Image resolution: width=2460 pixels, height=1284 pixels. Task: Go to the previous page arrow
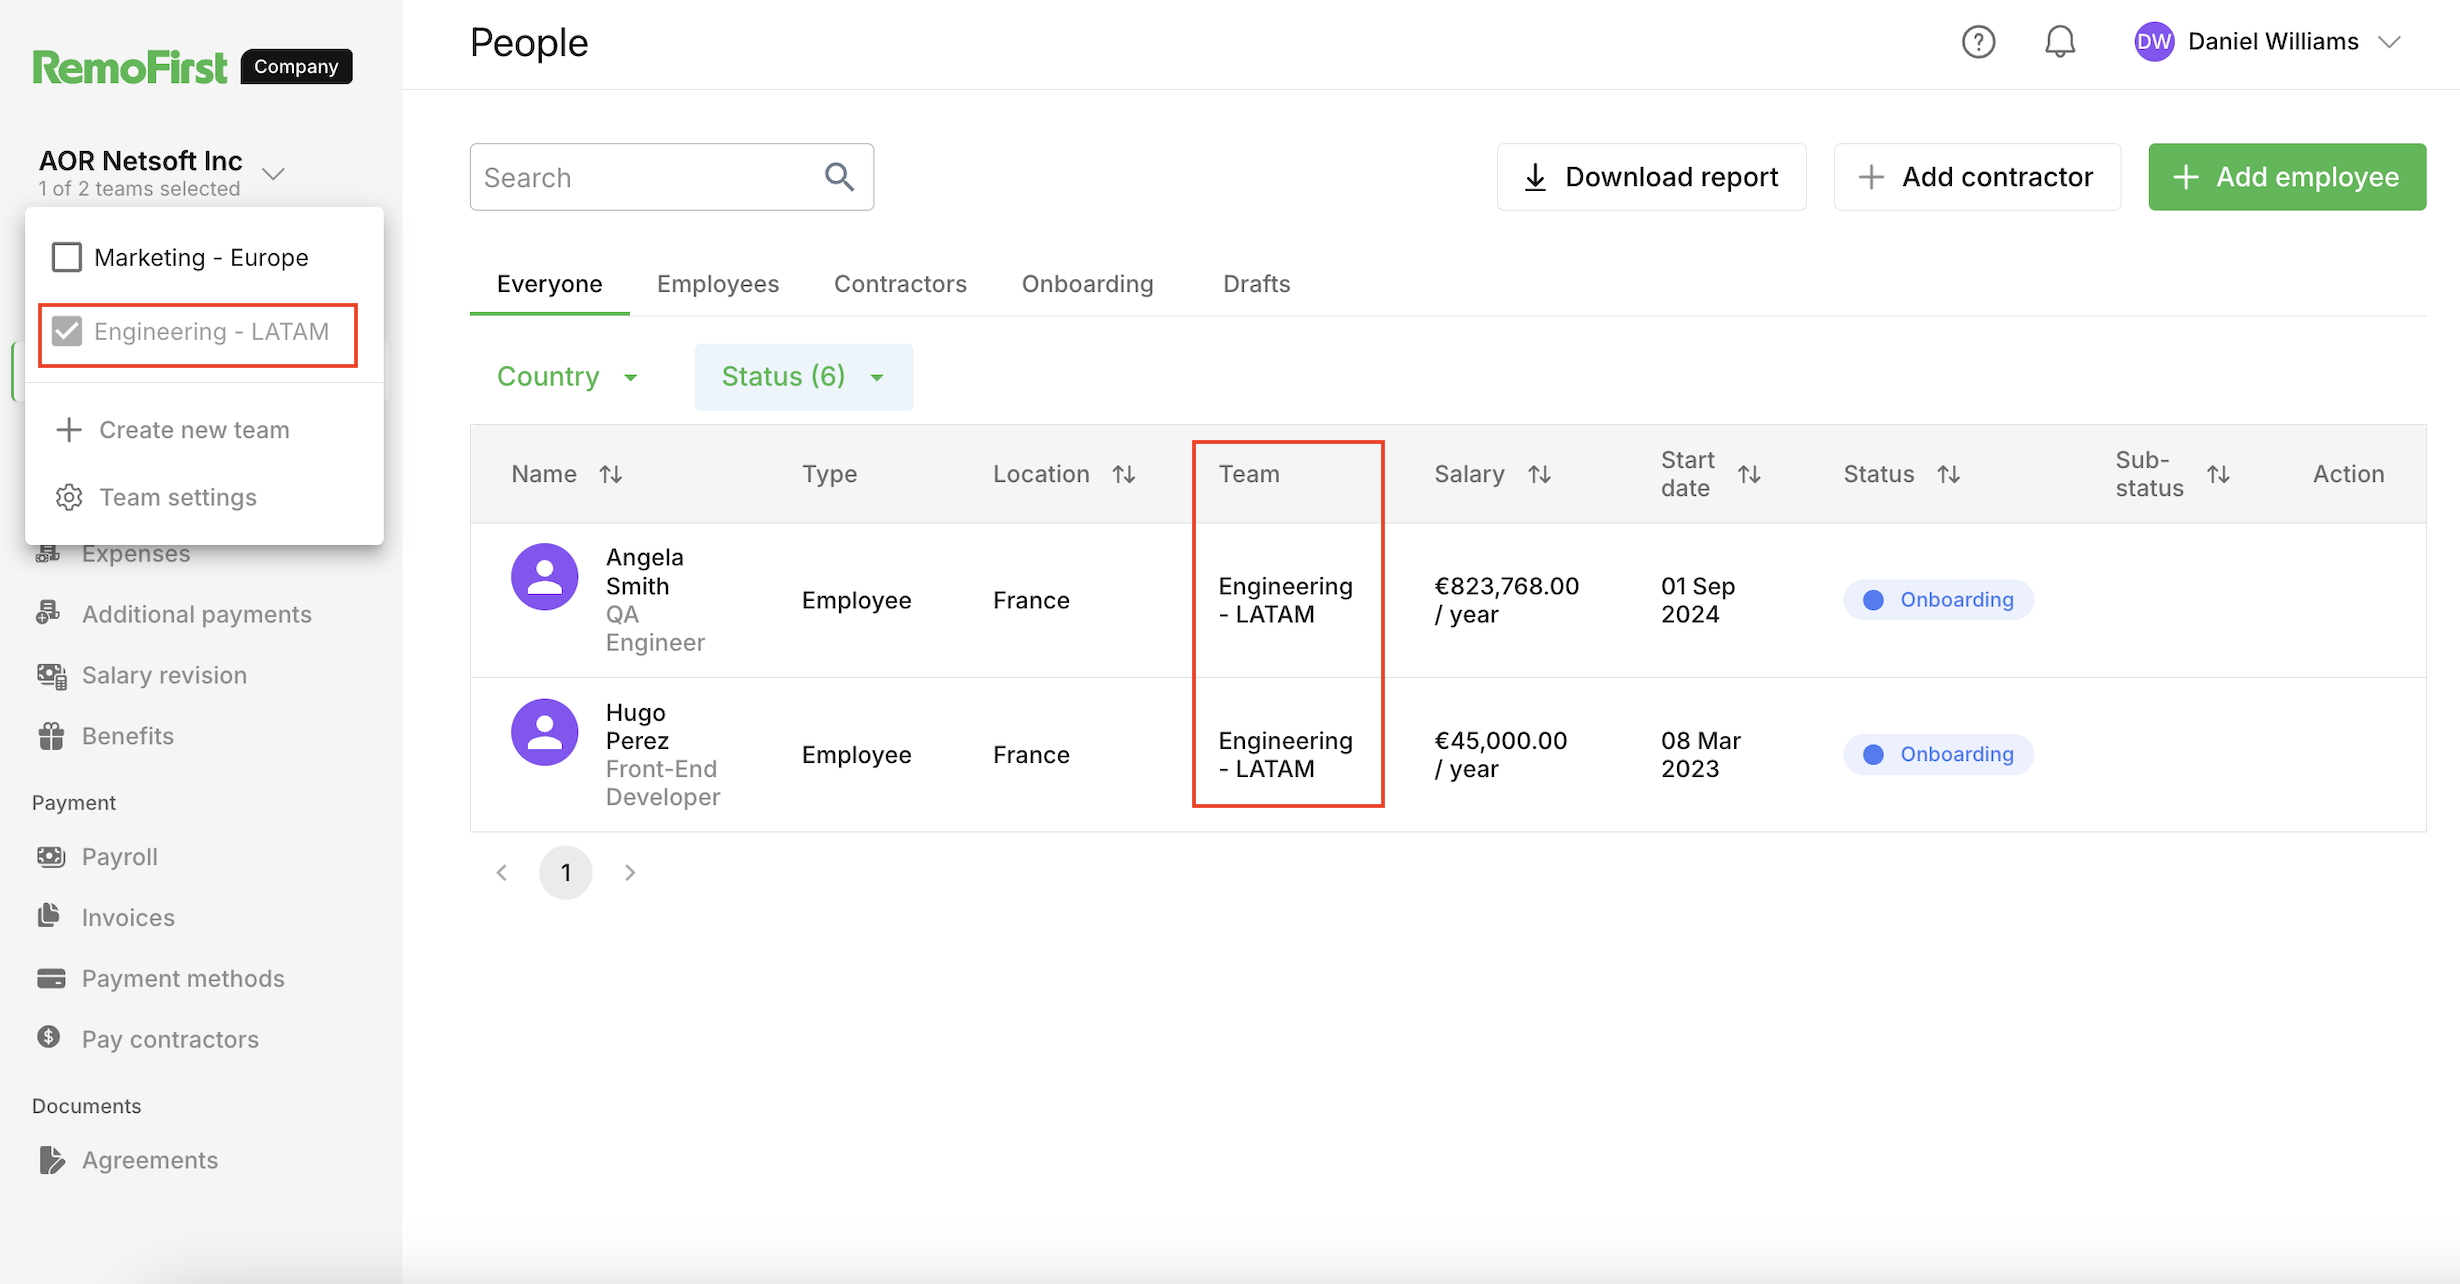[x=502, y=873]
